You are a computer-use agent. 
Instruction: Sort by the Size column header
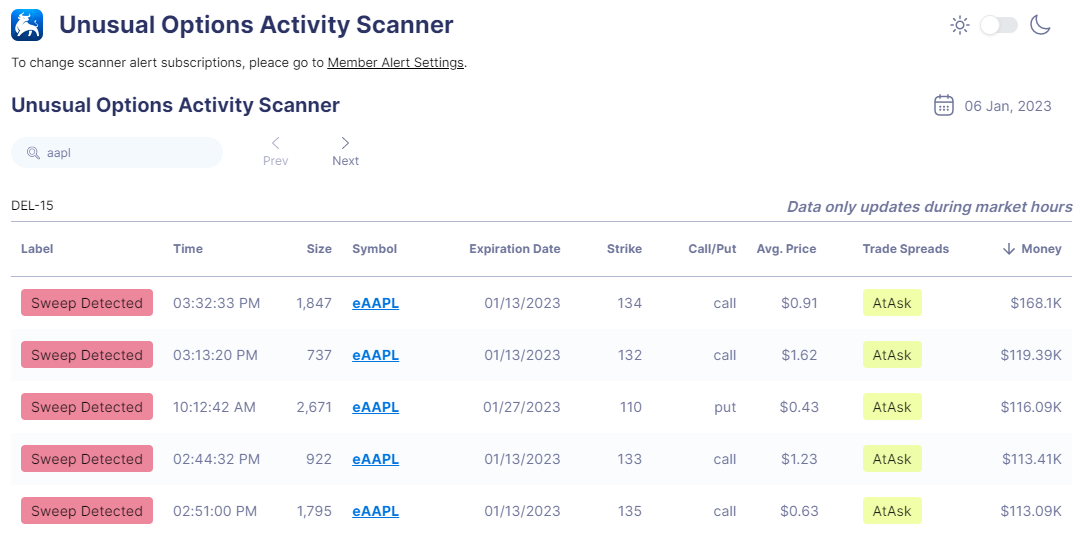pos(319,249)
